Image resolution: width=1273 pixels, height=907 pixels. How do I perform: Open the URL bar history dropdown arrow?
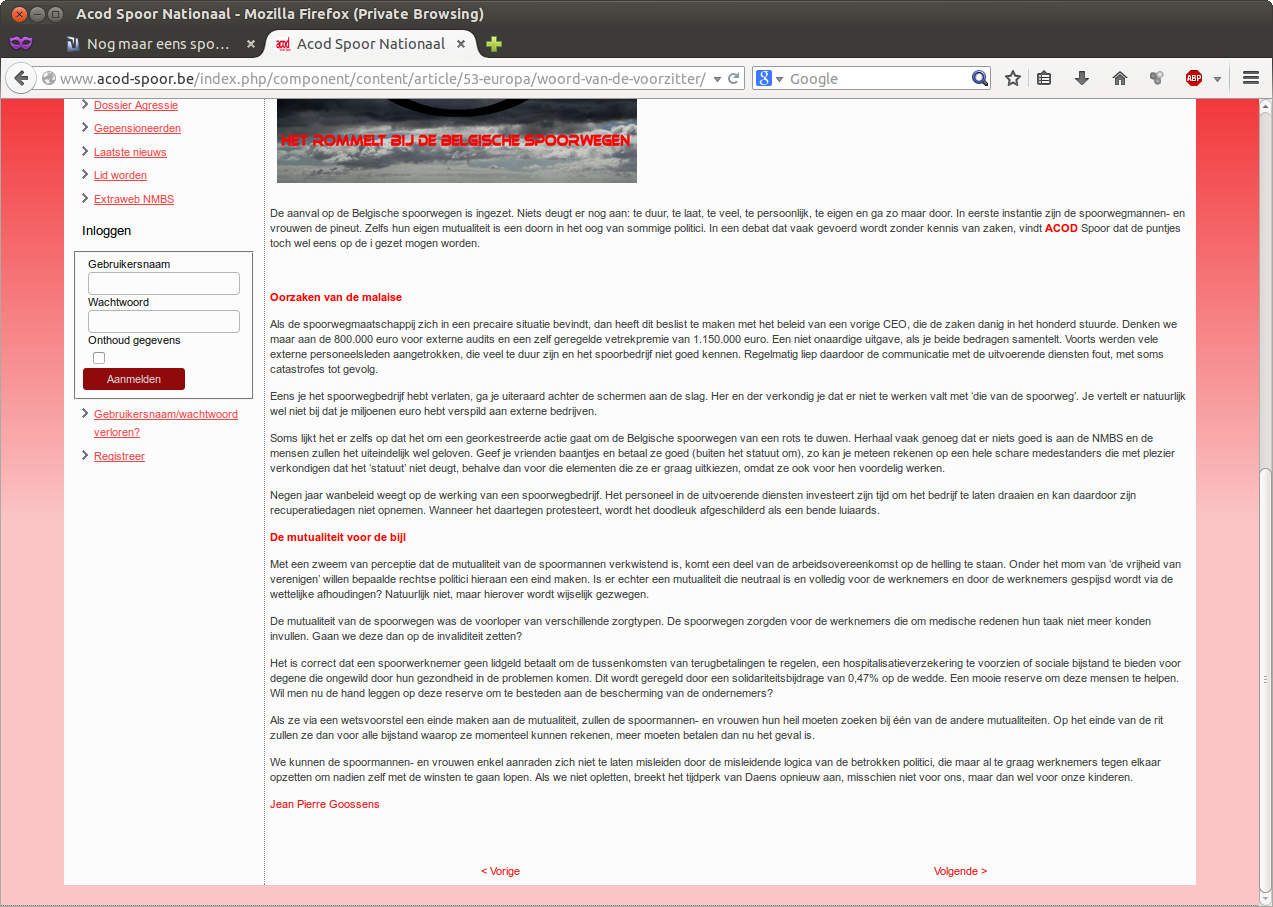(717, 78)
